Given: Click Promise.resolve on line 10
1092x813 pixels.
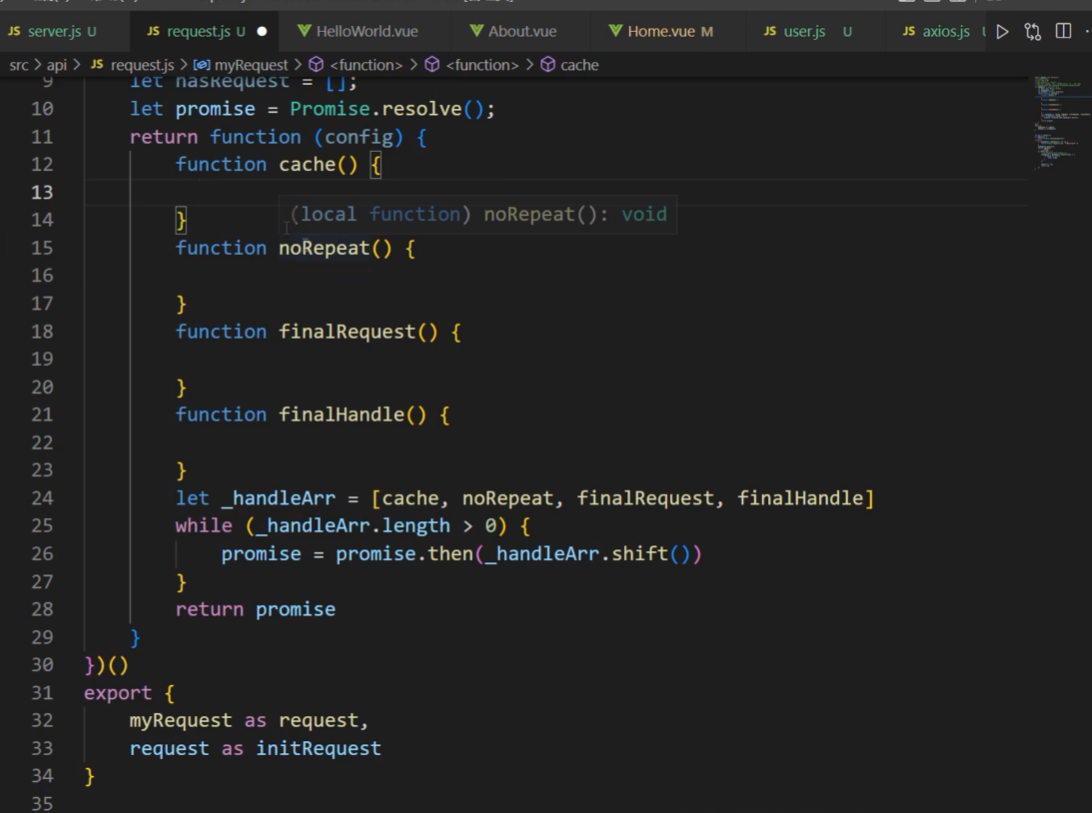Looking at the screenshot, I should pyautogui.click(x=376, y=109).
